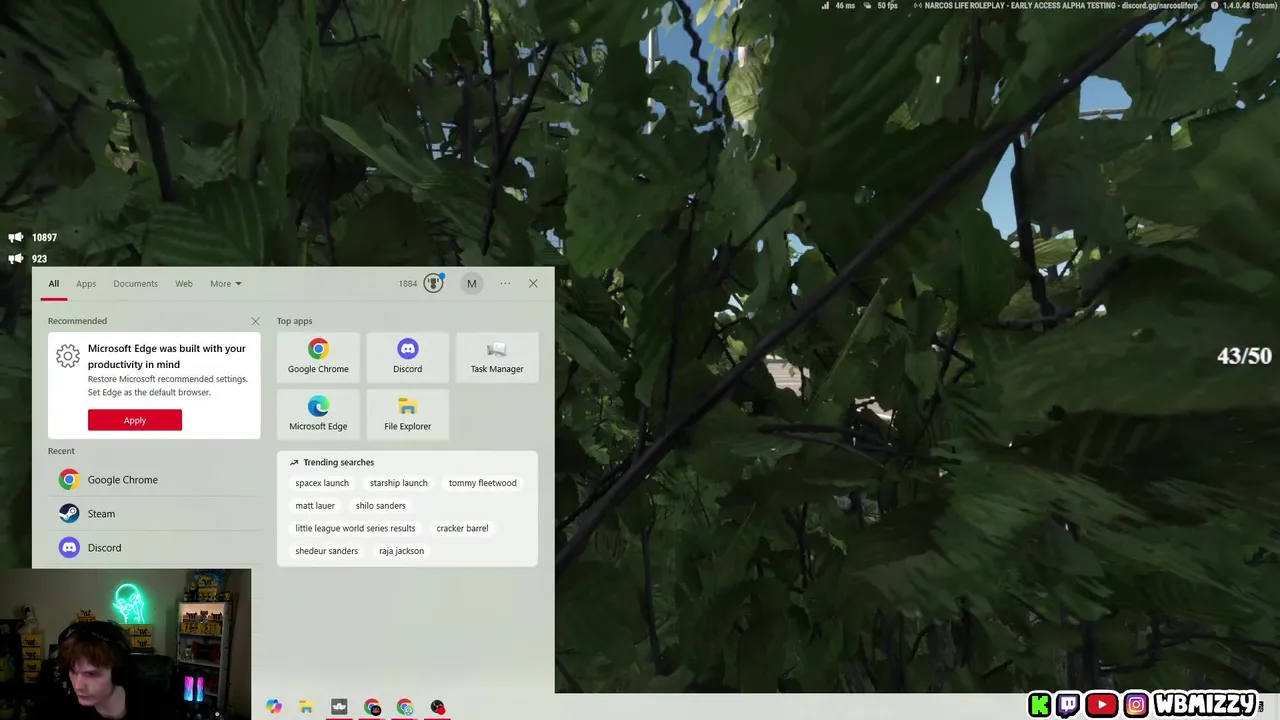Image resolution: width=1280 pixels, height=720 pixels.
Task: Switch to the All tab
Action: (54, 283)
